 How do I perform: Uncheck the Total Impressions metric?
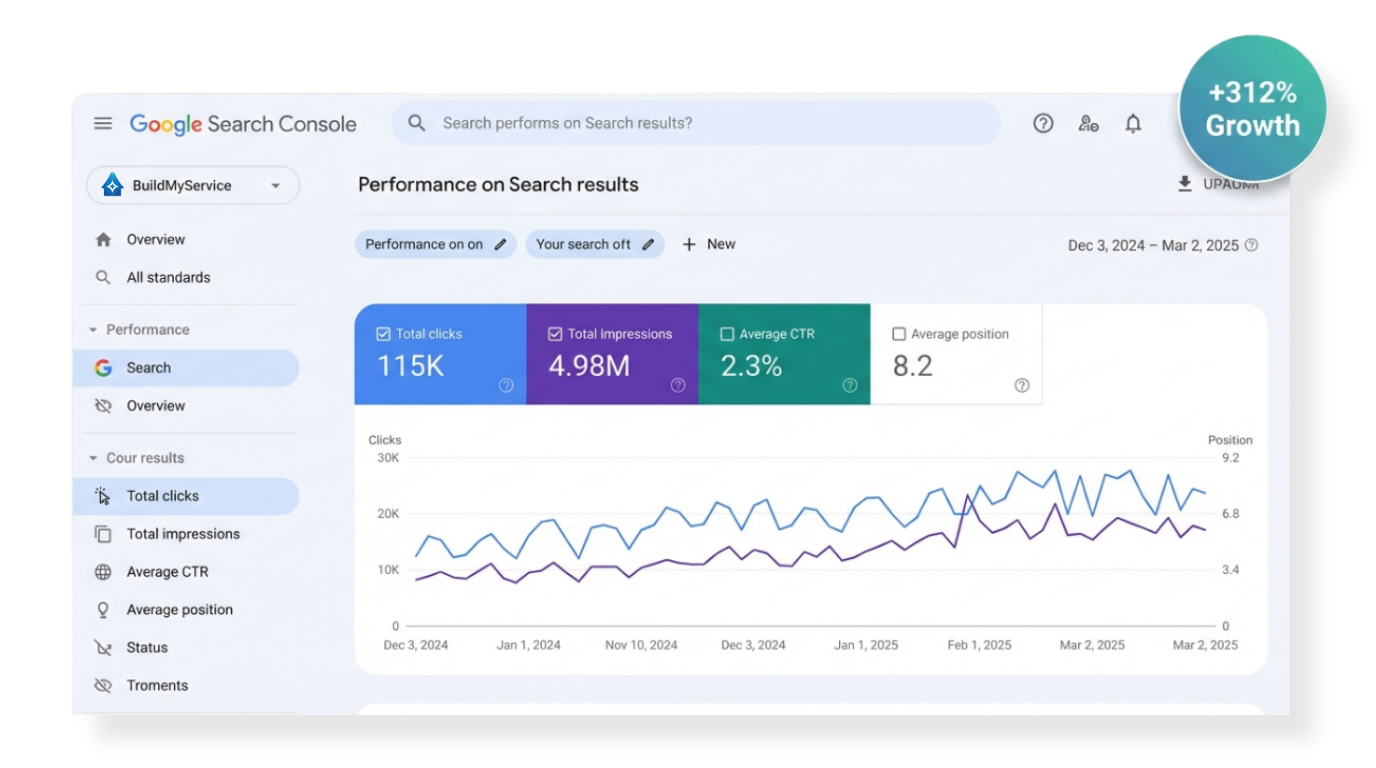[554, 333]
